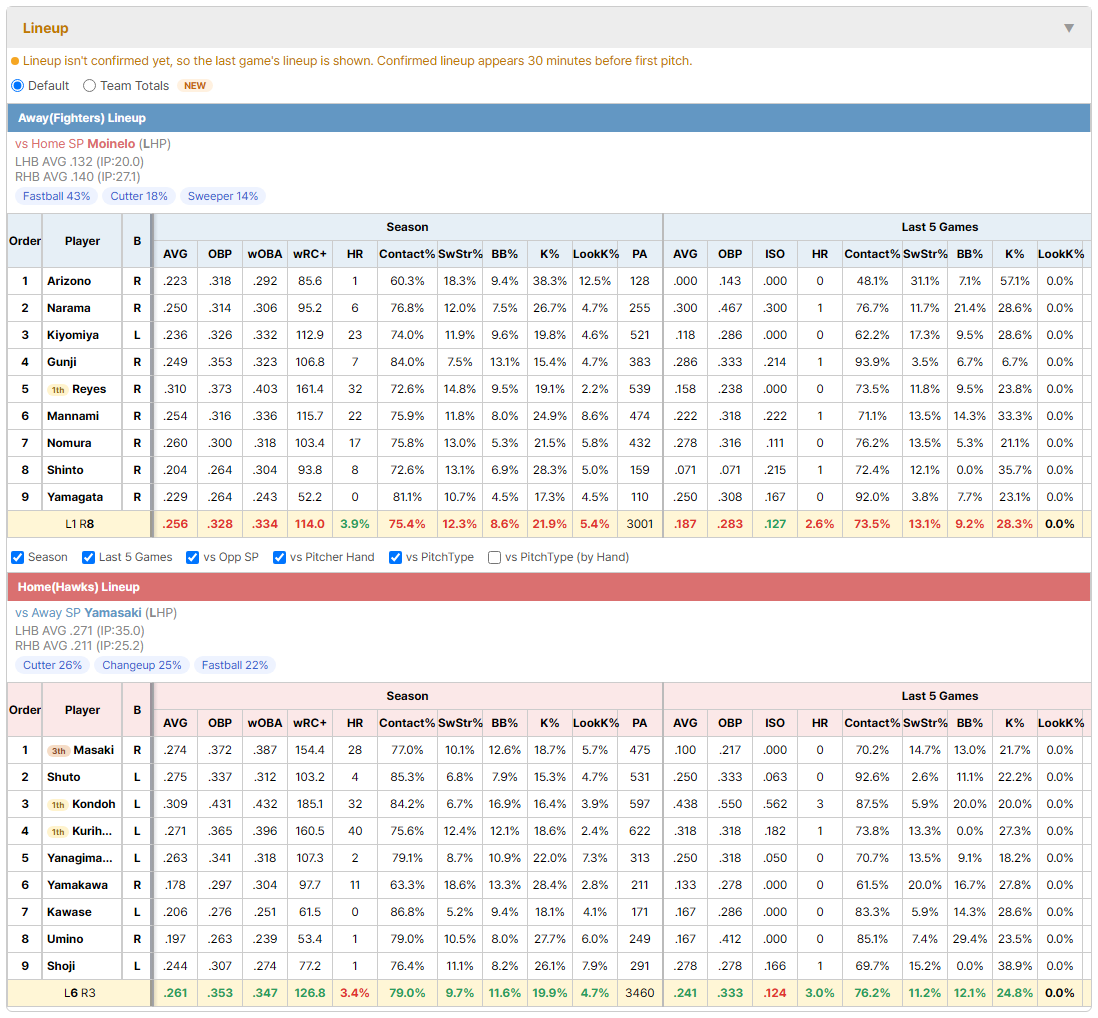
Task: Click the 3th badge next to Masaki
Action: coord(59,751)
